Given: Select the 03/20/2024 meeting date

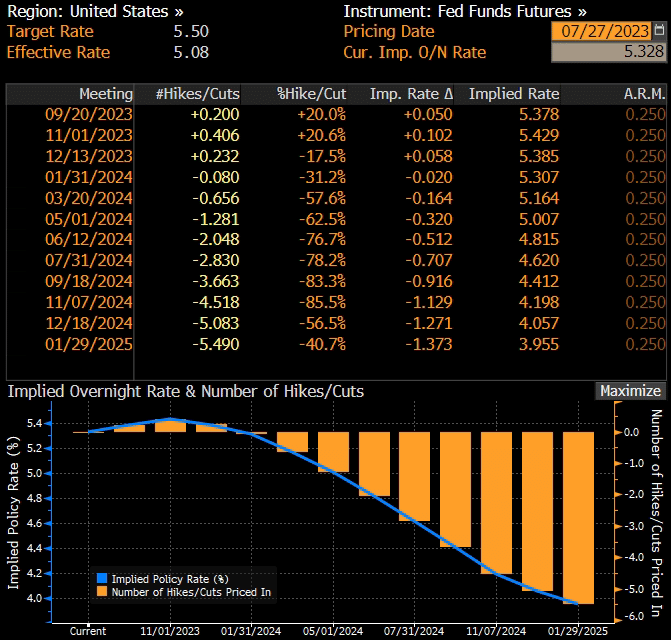Looking at the screenshot, I should pos(89,199).
